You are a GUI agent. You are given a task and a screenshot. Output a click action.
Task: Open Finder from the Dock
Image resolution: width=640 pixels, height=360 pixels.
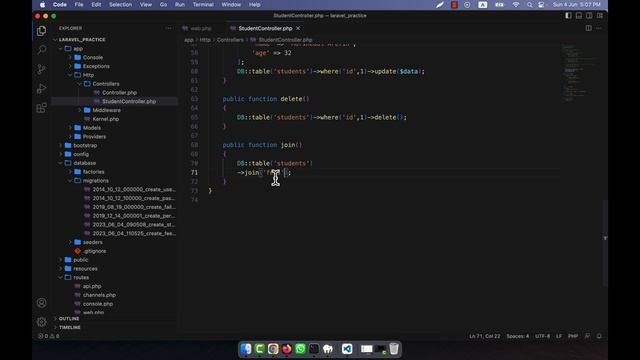tap(246, 349)
